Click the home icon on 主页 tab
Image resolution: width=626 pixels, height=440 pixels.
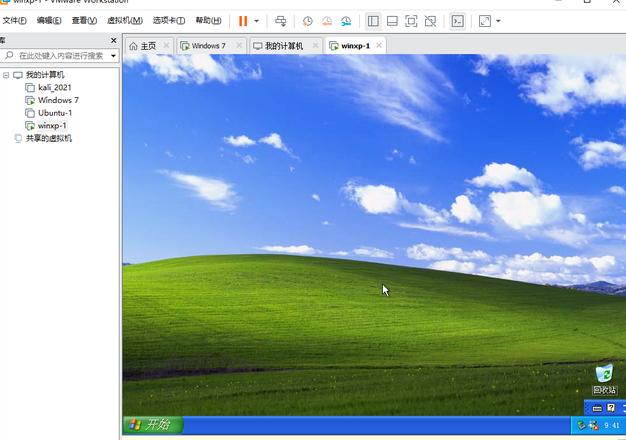(133, 46)
